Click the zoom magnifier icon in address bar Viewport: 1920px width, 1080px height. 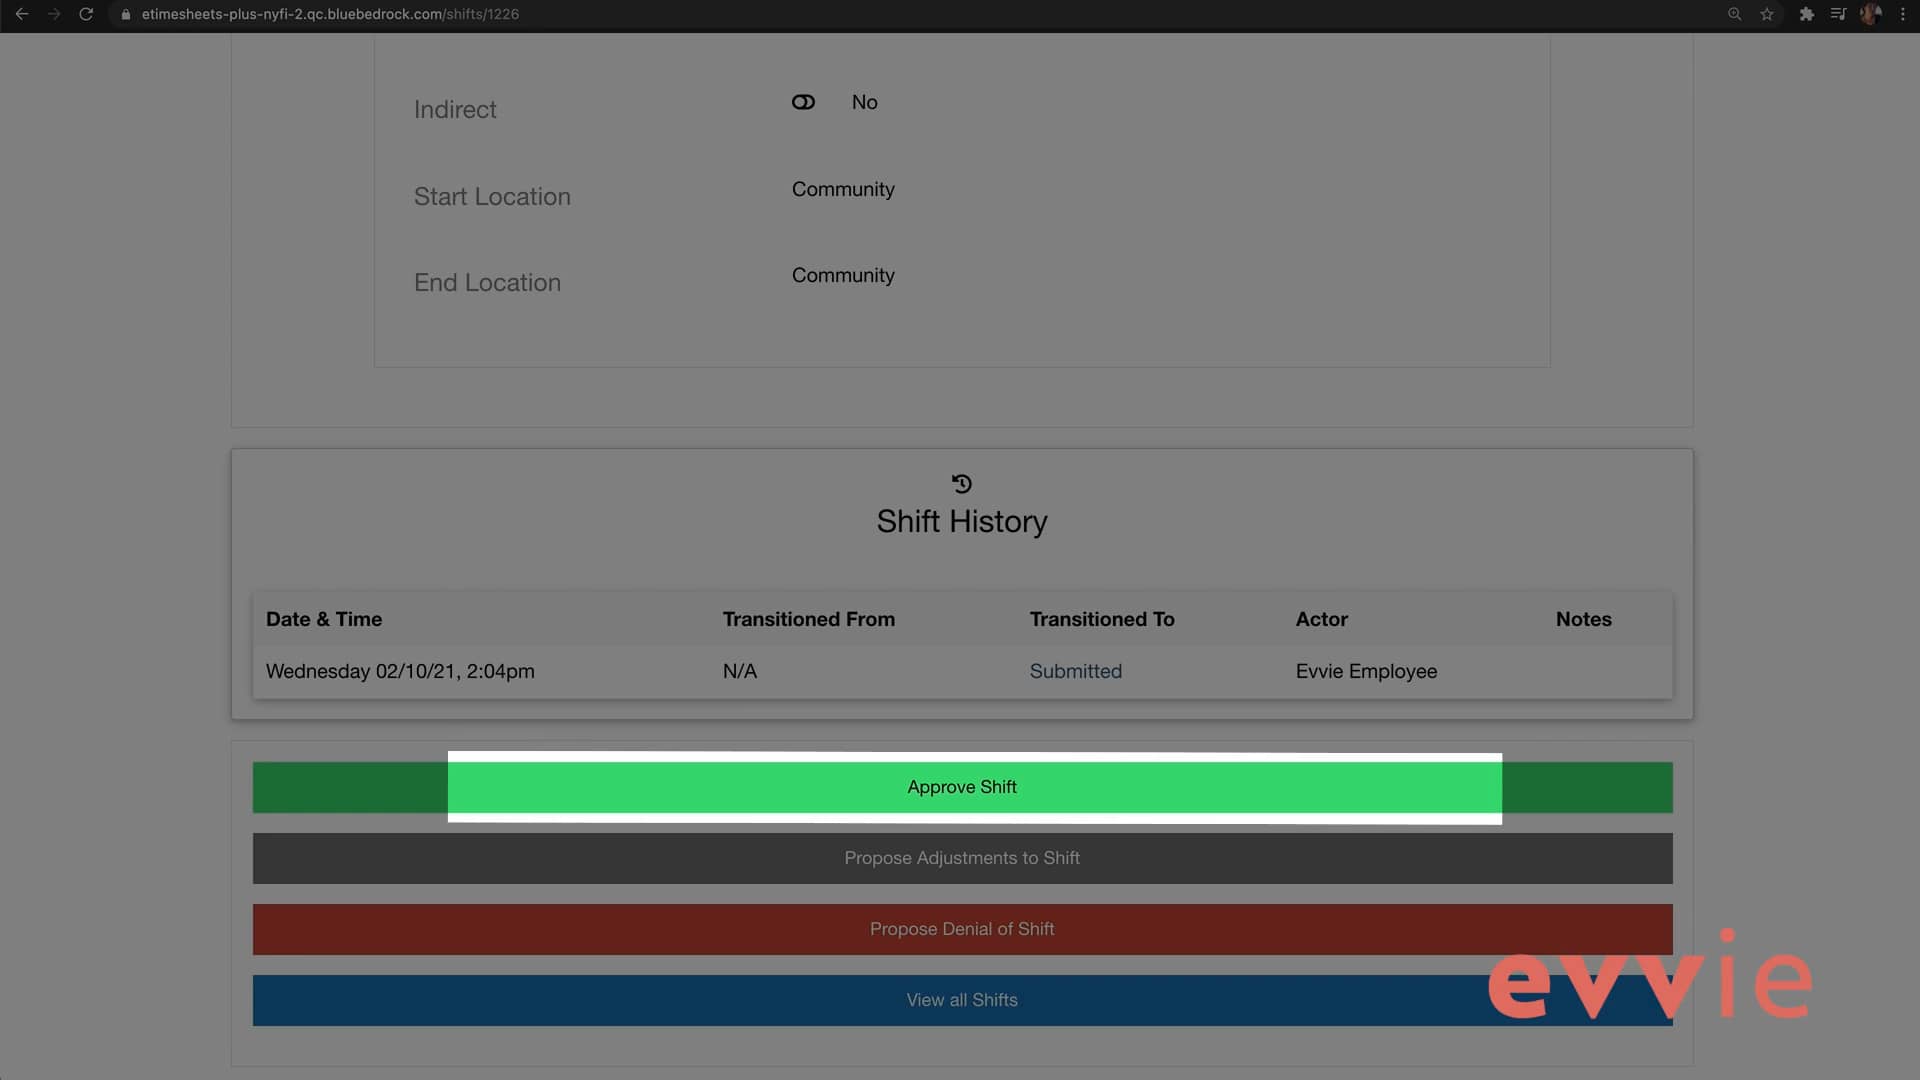[x=1735, y=14]
